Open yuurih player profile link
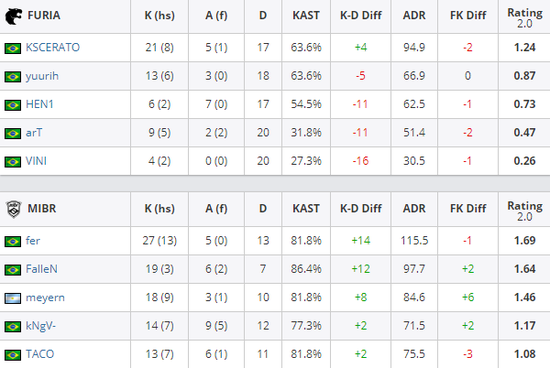 (42, 76)
